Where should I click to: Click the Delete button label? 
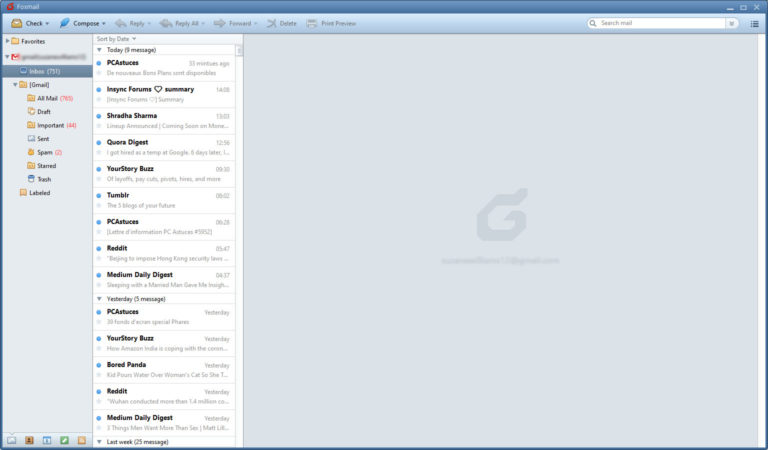(x=288, y=24)
